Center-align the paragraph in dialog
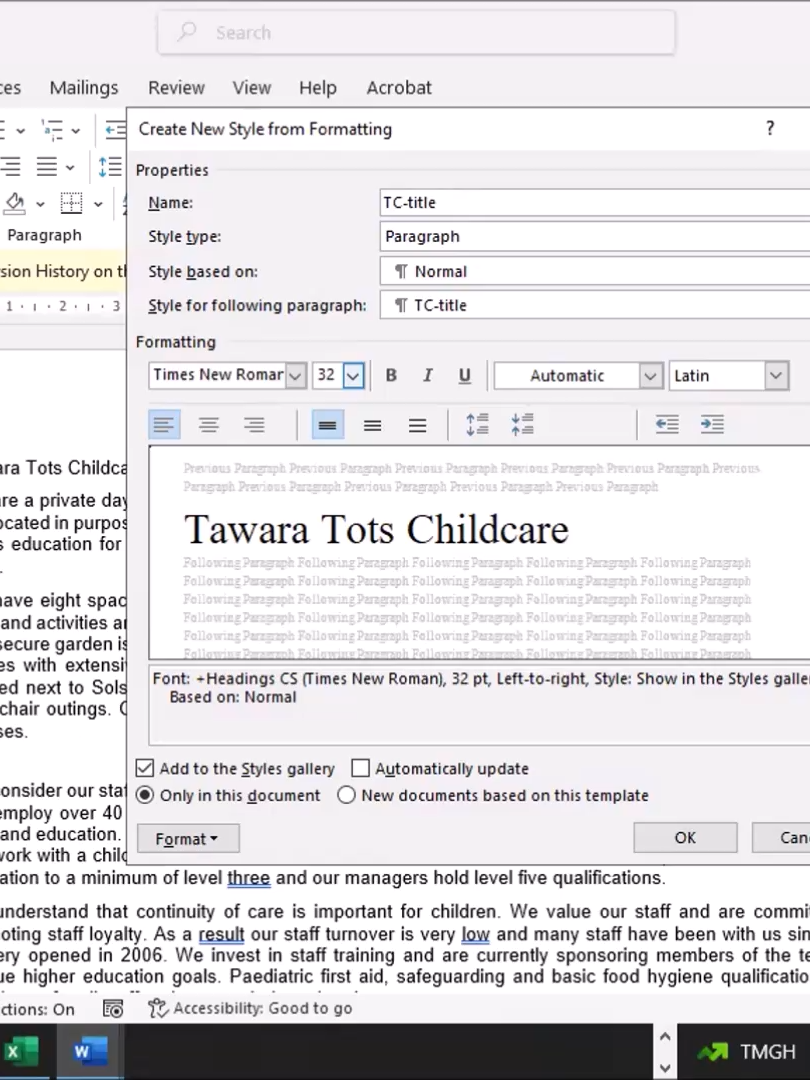The image size is (810, 1080). [x=209, y=424]
